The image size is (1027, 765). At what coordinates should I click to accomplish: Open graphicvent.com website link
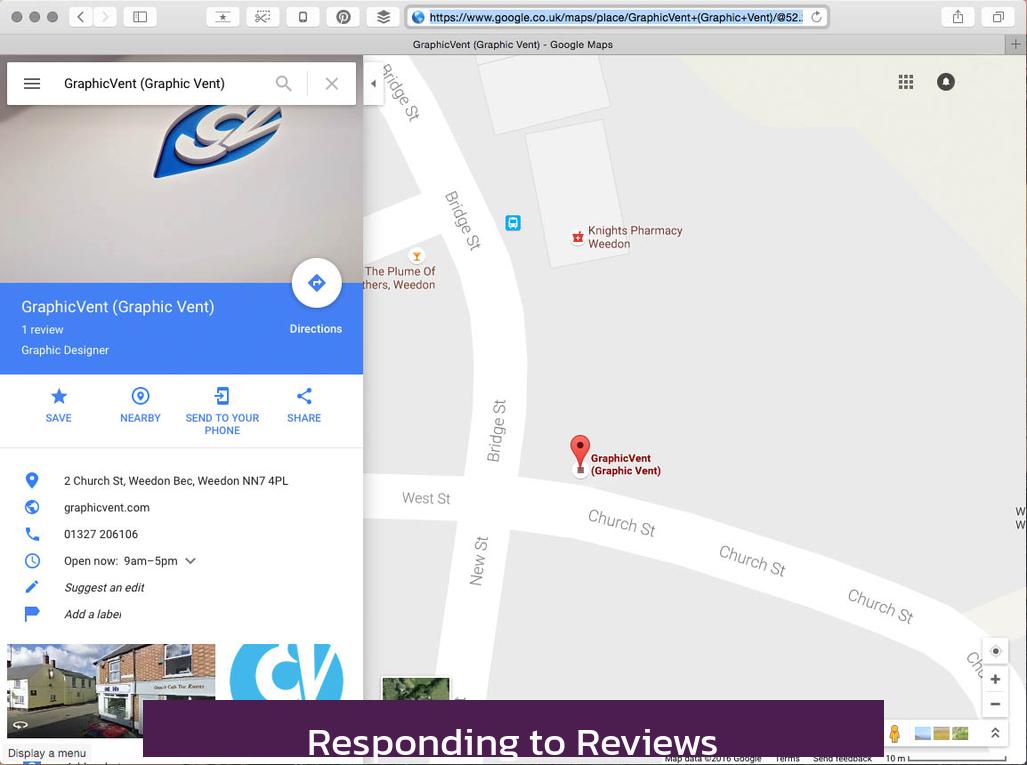107,508
